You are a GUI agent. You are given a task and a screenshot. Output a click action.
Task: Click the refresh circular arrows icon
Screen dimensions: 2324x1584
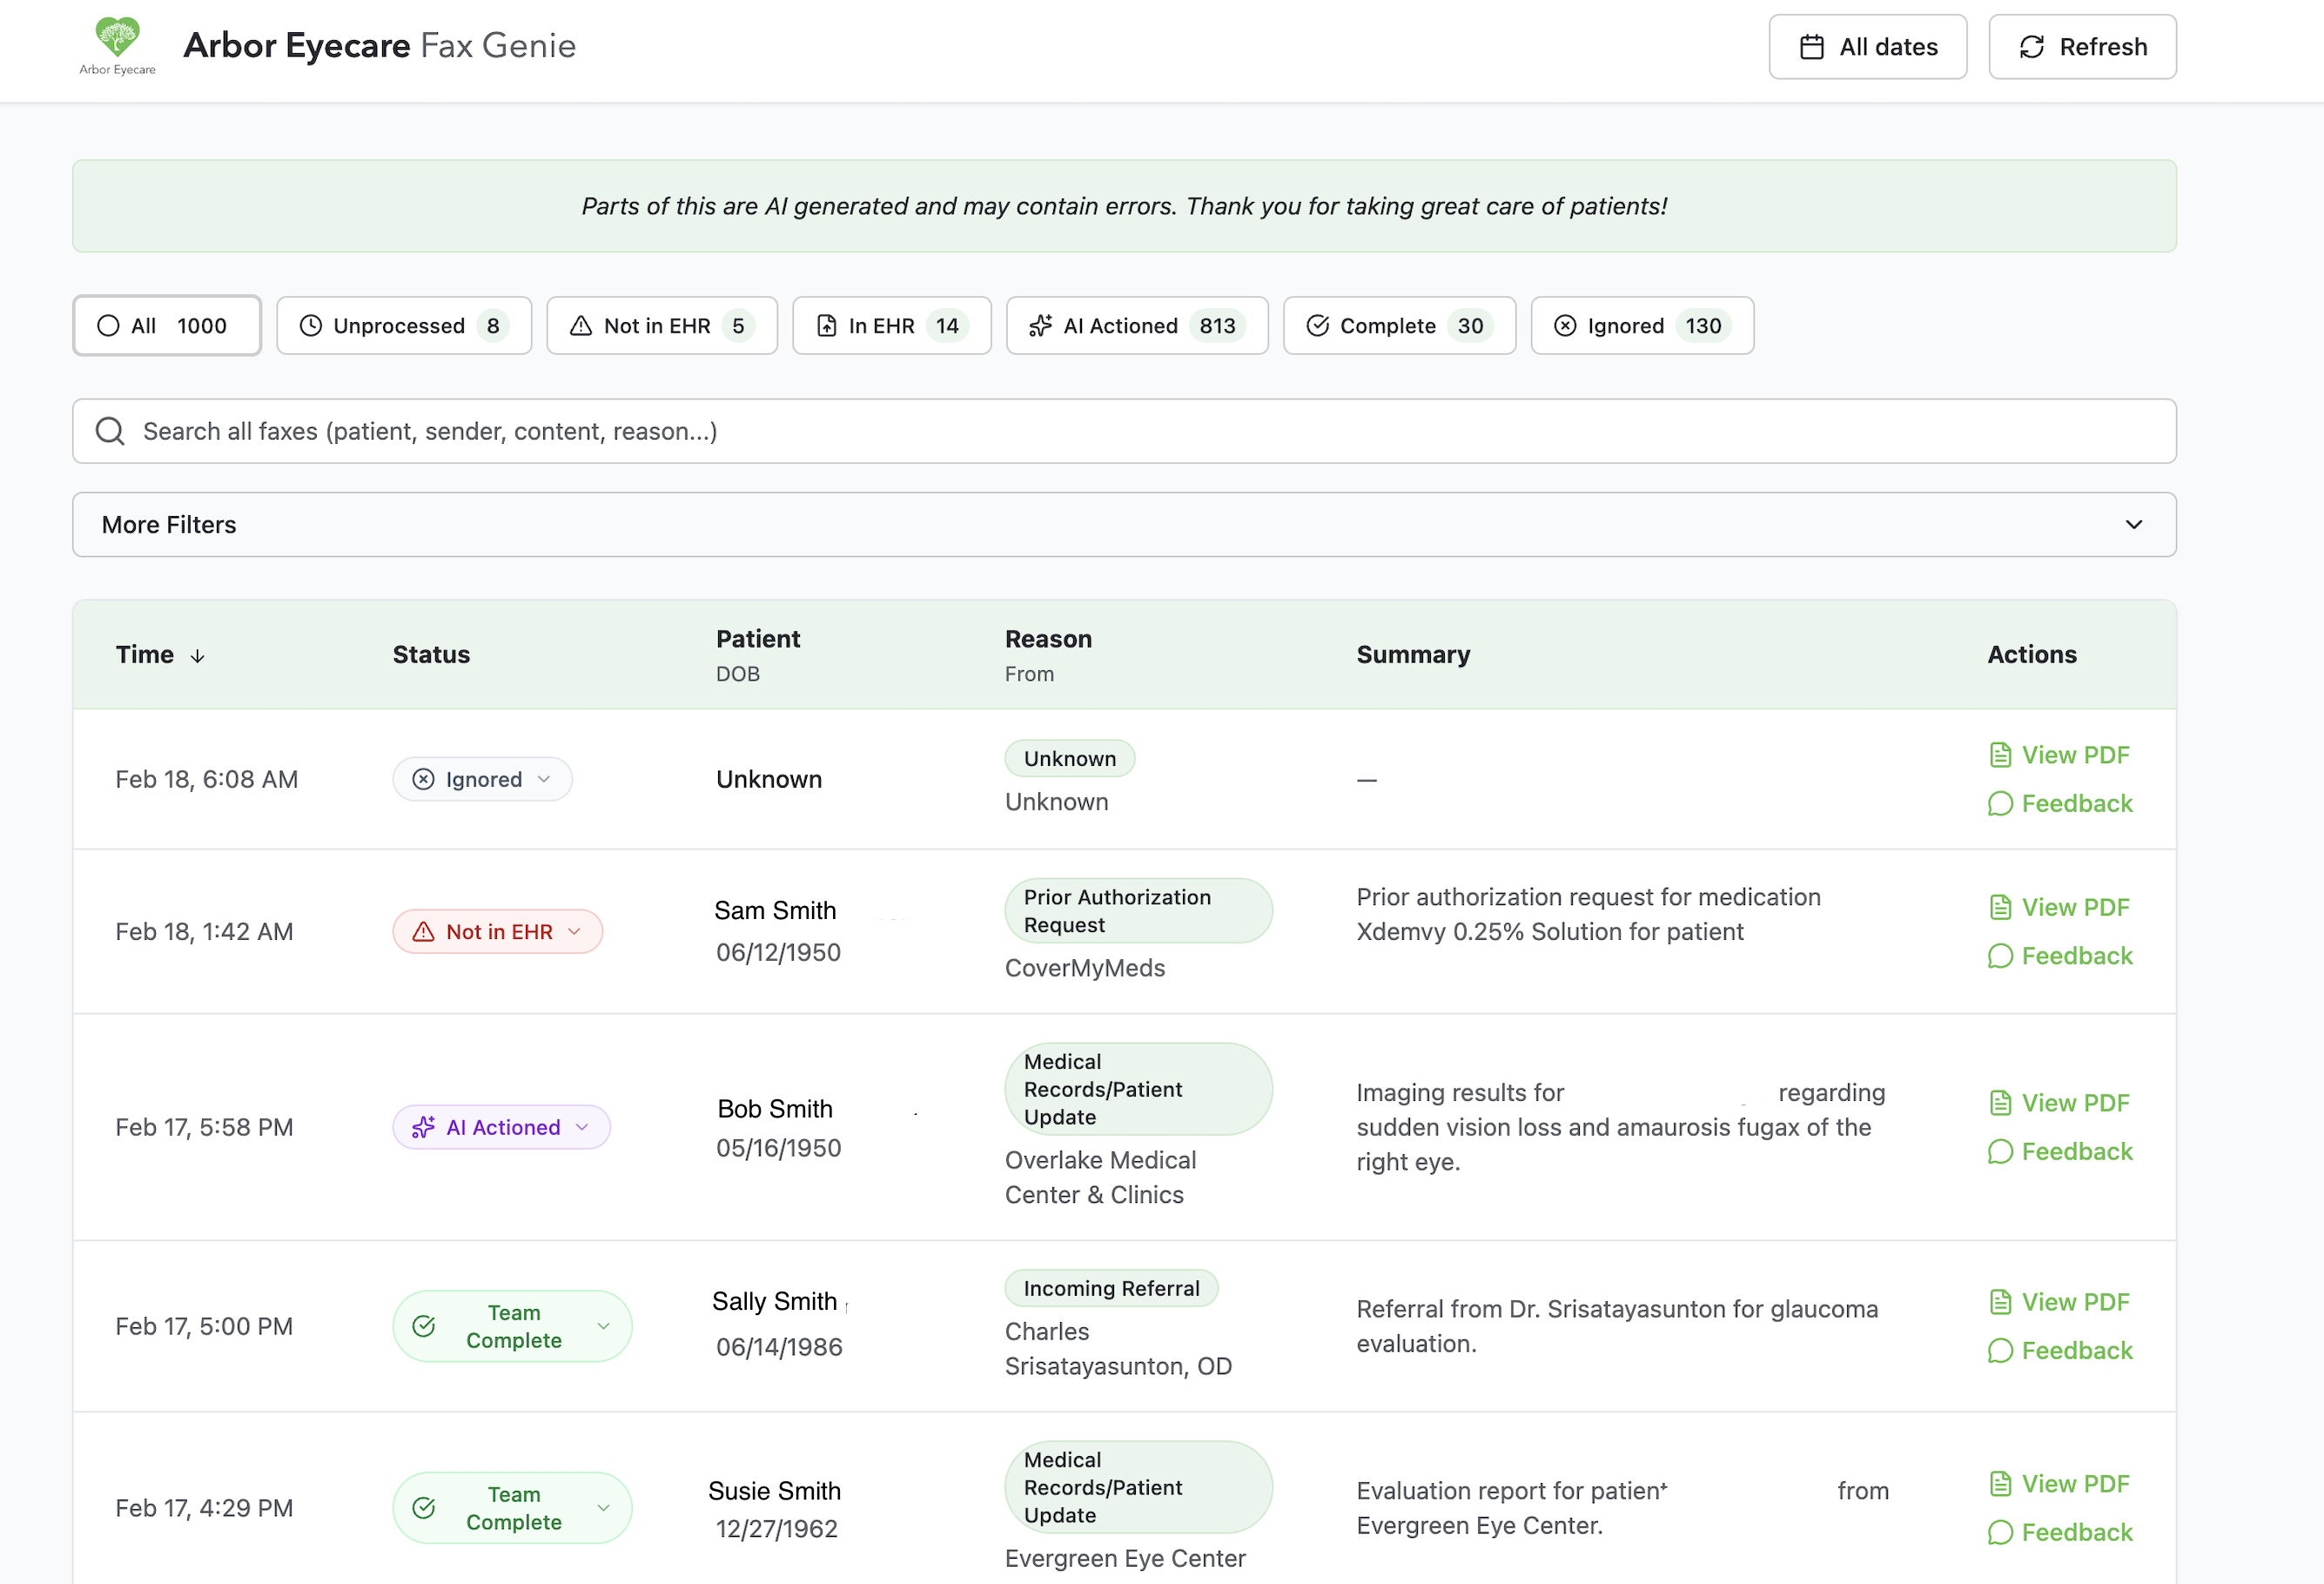2031,46
